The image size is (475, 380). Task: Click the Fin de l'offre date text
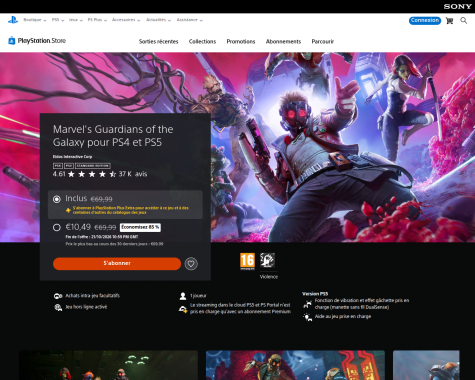pos(102,237)
